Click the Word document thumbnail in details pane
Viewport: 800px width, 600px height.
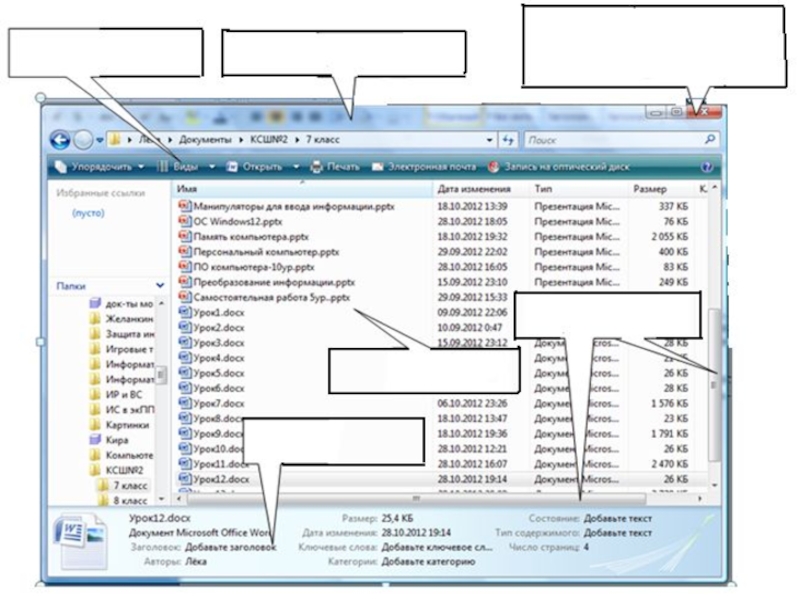click(x=81, y=541)
